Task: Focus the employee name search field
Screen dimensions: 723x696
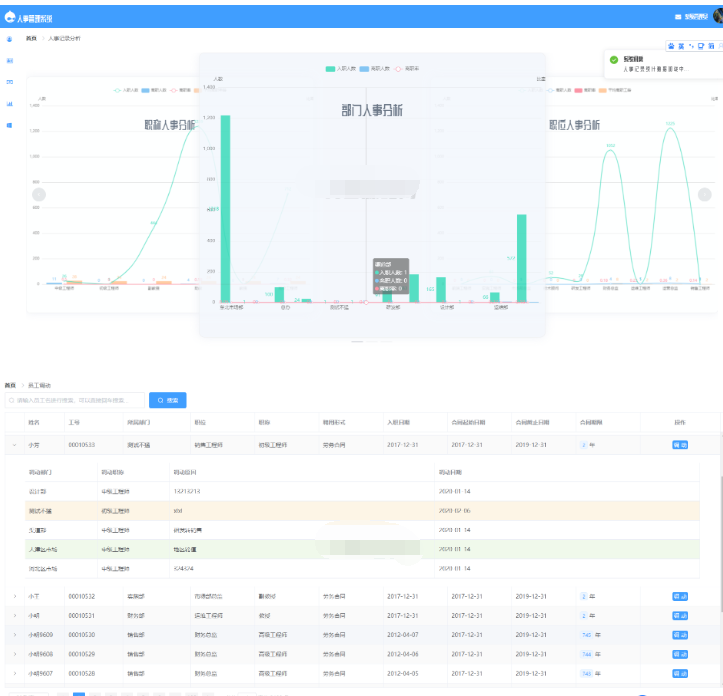Action: (x=75, y=400)
